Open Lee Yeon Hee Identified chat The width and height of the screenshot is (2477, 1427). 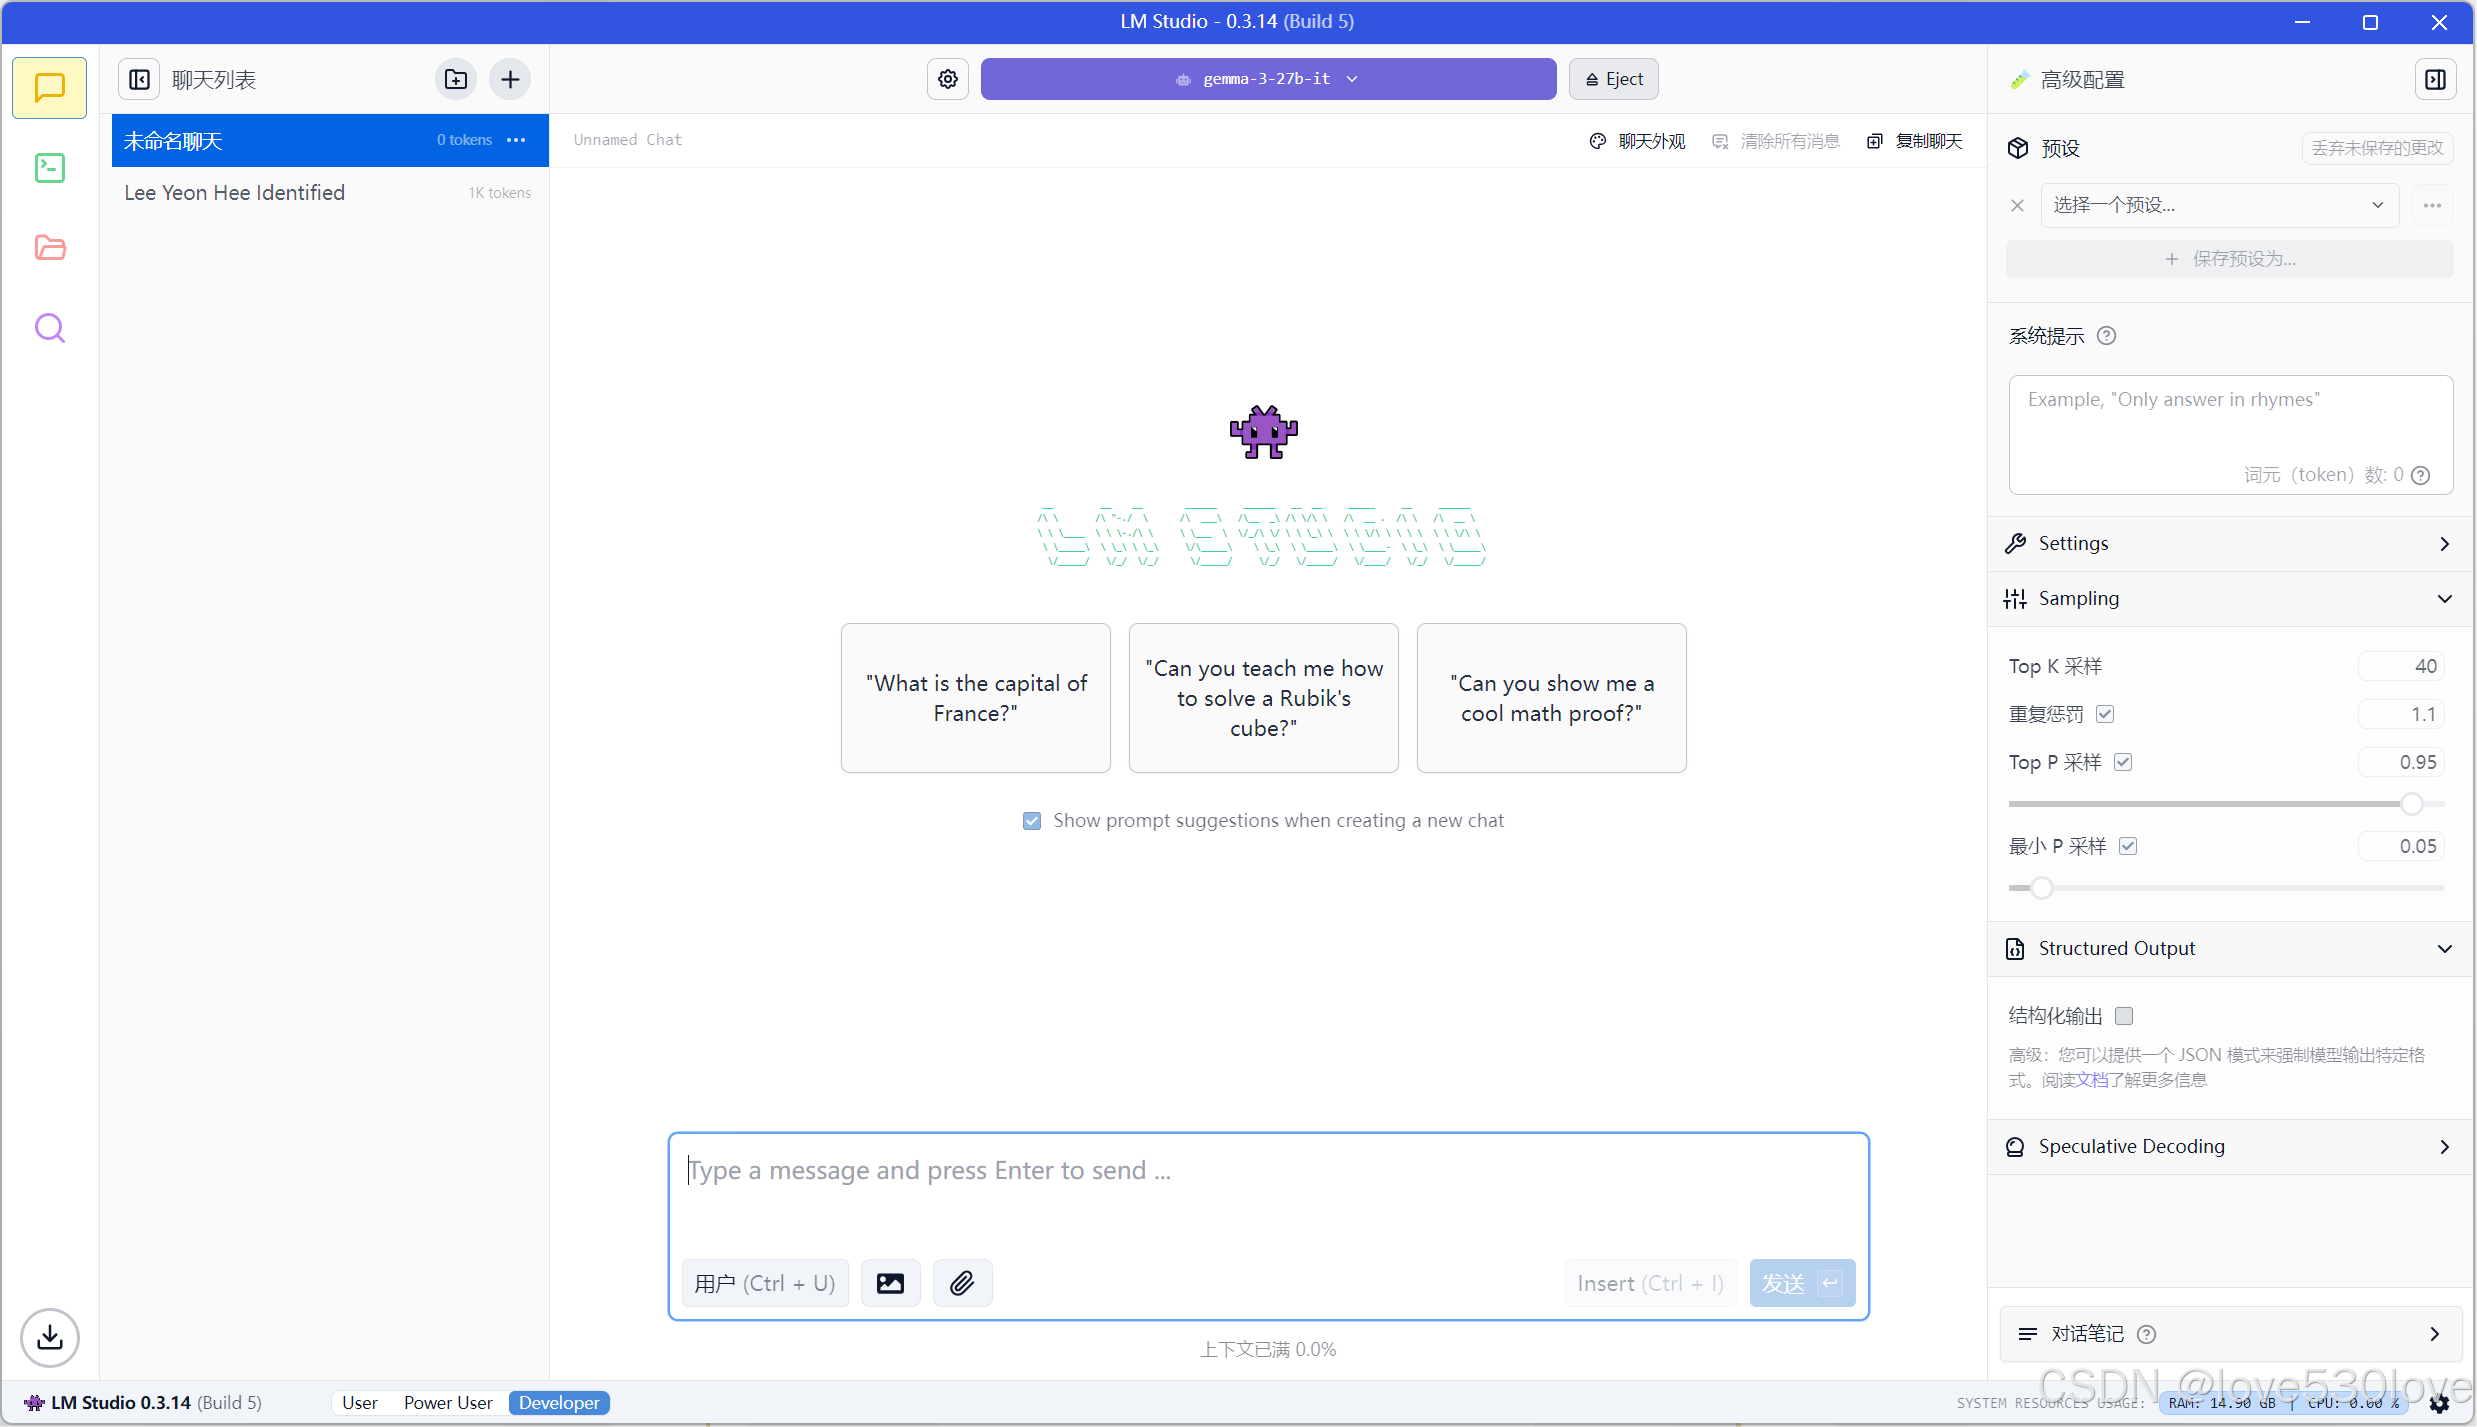[x=330, y=193]
